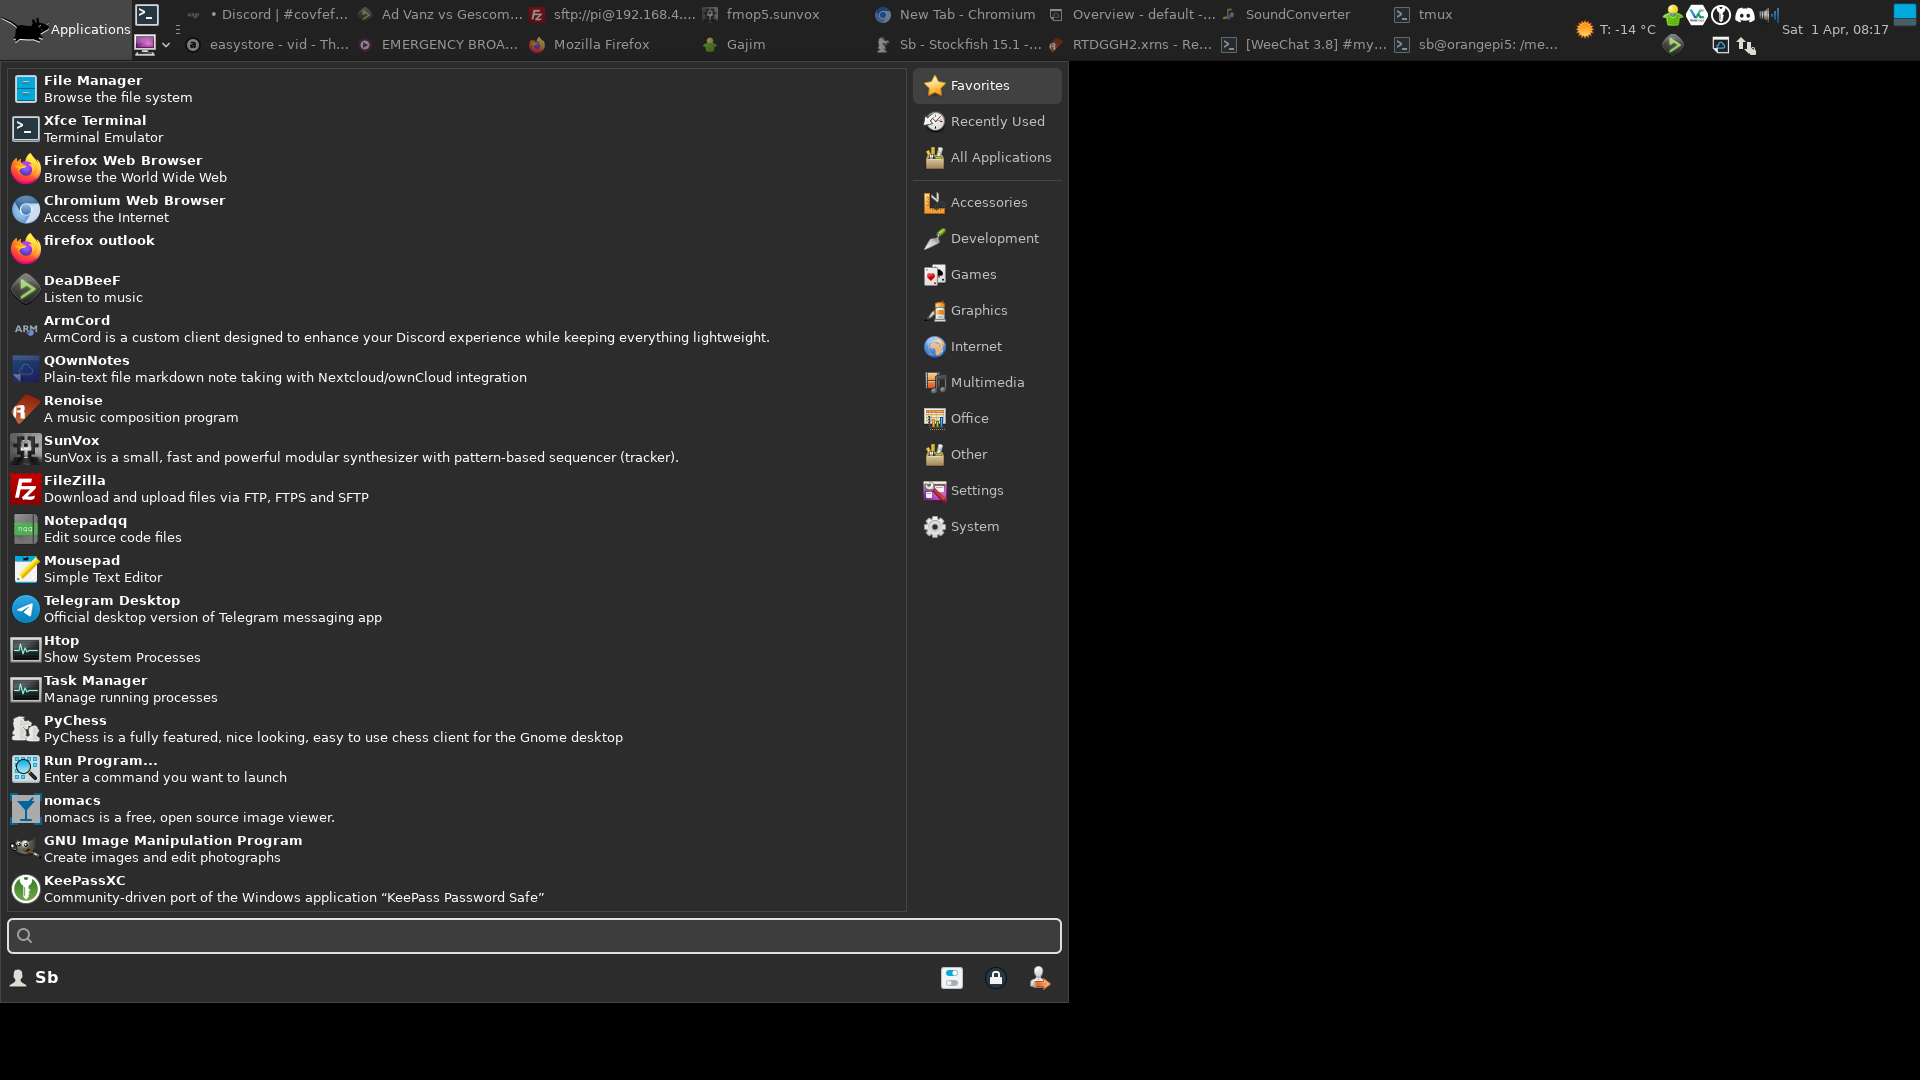The image size is (1920, 1080).
Task: Click the Discord tray icon
Action: (x=1745, y=15)
